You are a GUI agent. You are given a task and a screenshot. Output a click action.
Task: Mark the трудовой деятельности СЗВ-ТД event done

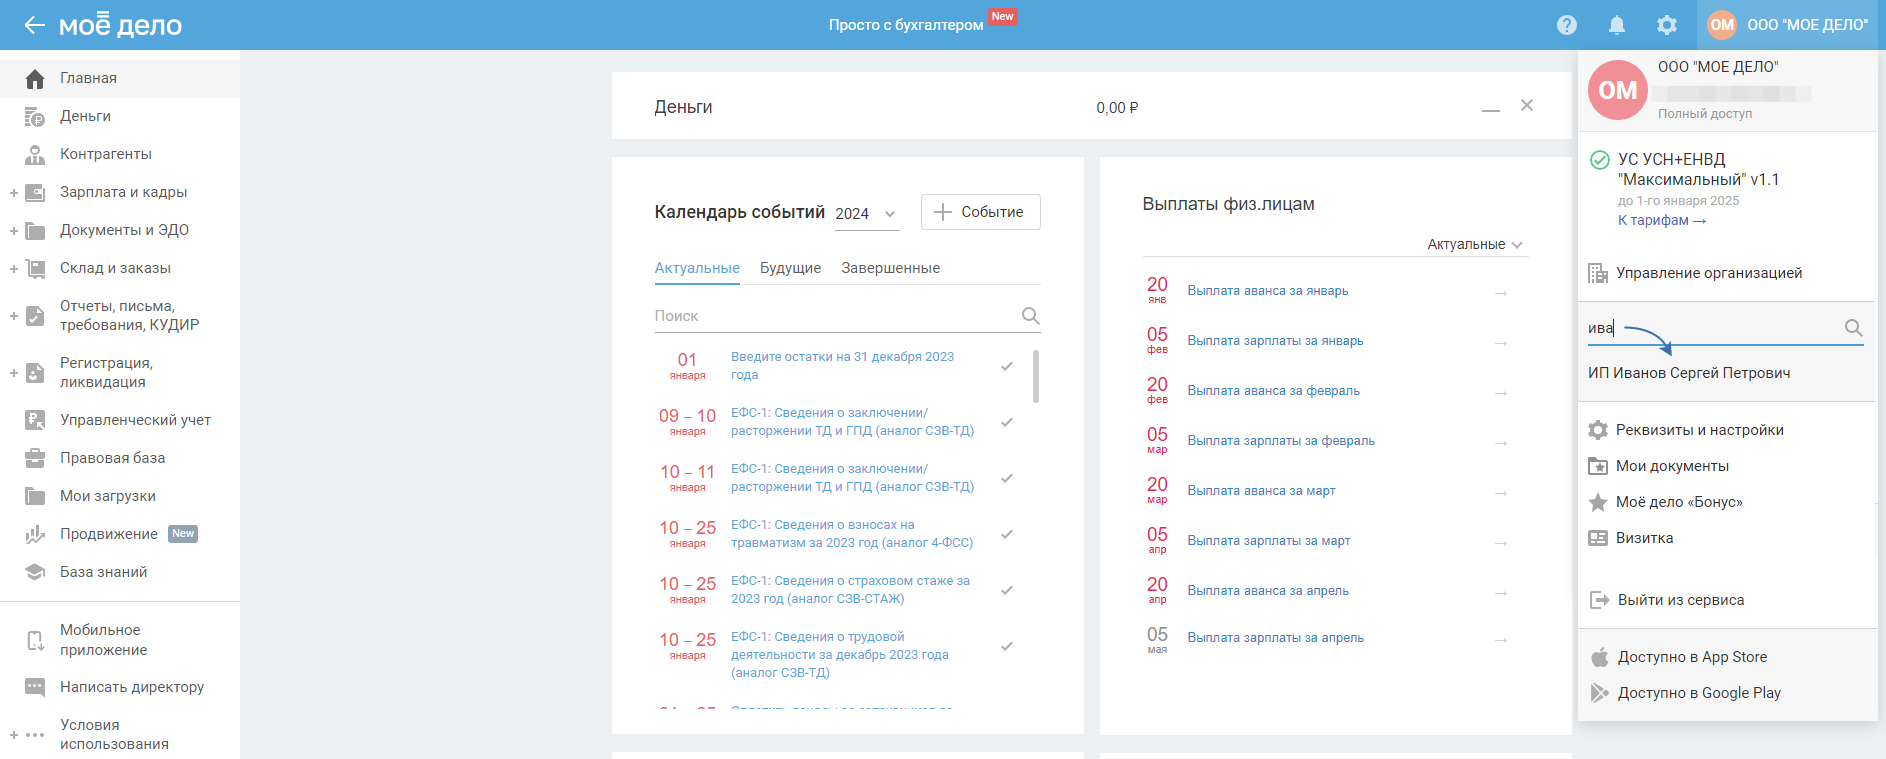1007,646
